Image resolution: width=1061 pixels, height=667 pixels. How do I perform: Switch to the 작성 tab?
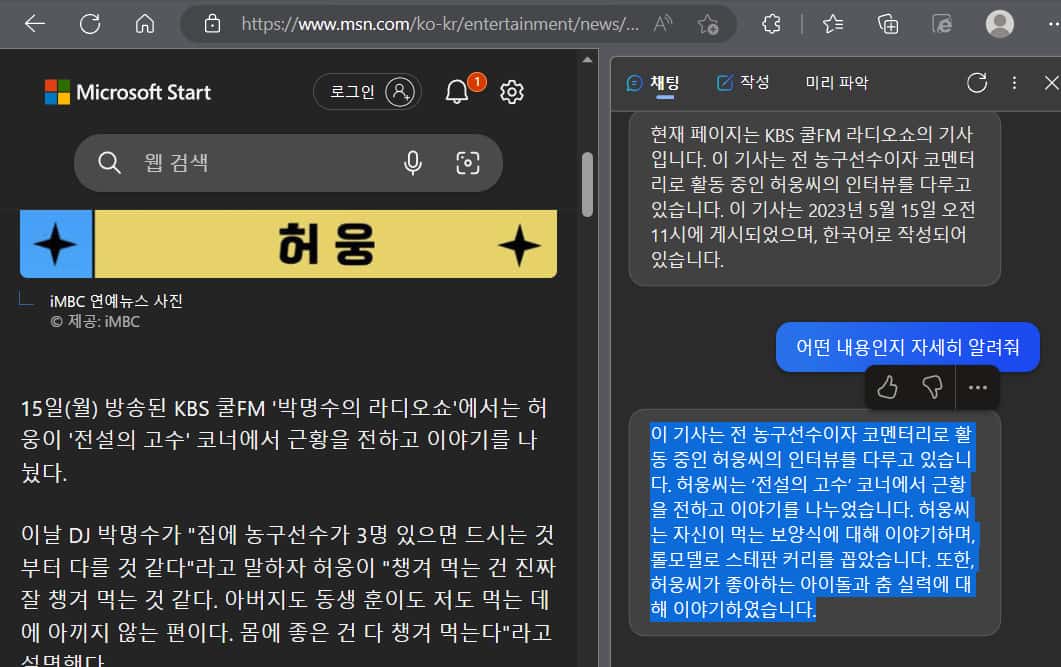pyautogui.click(x=743, y=83)
